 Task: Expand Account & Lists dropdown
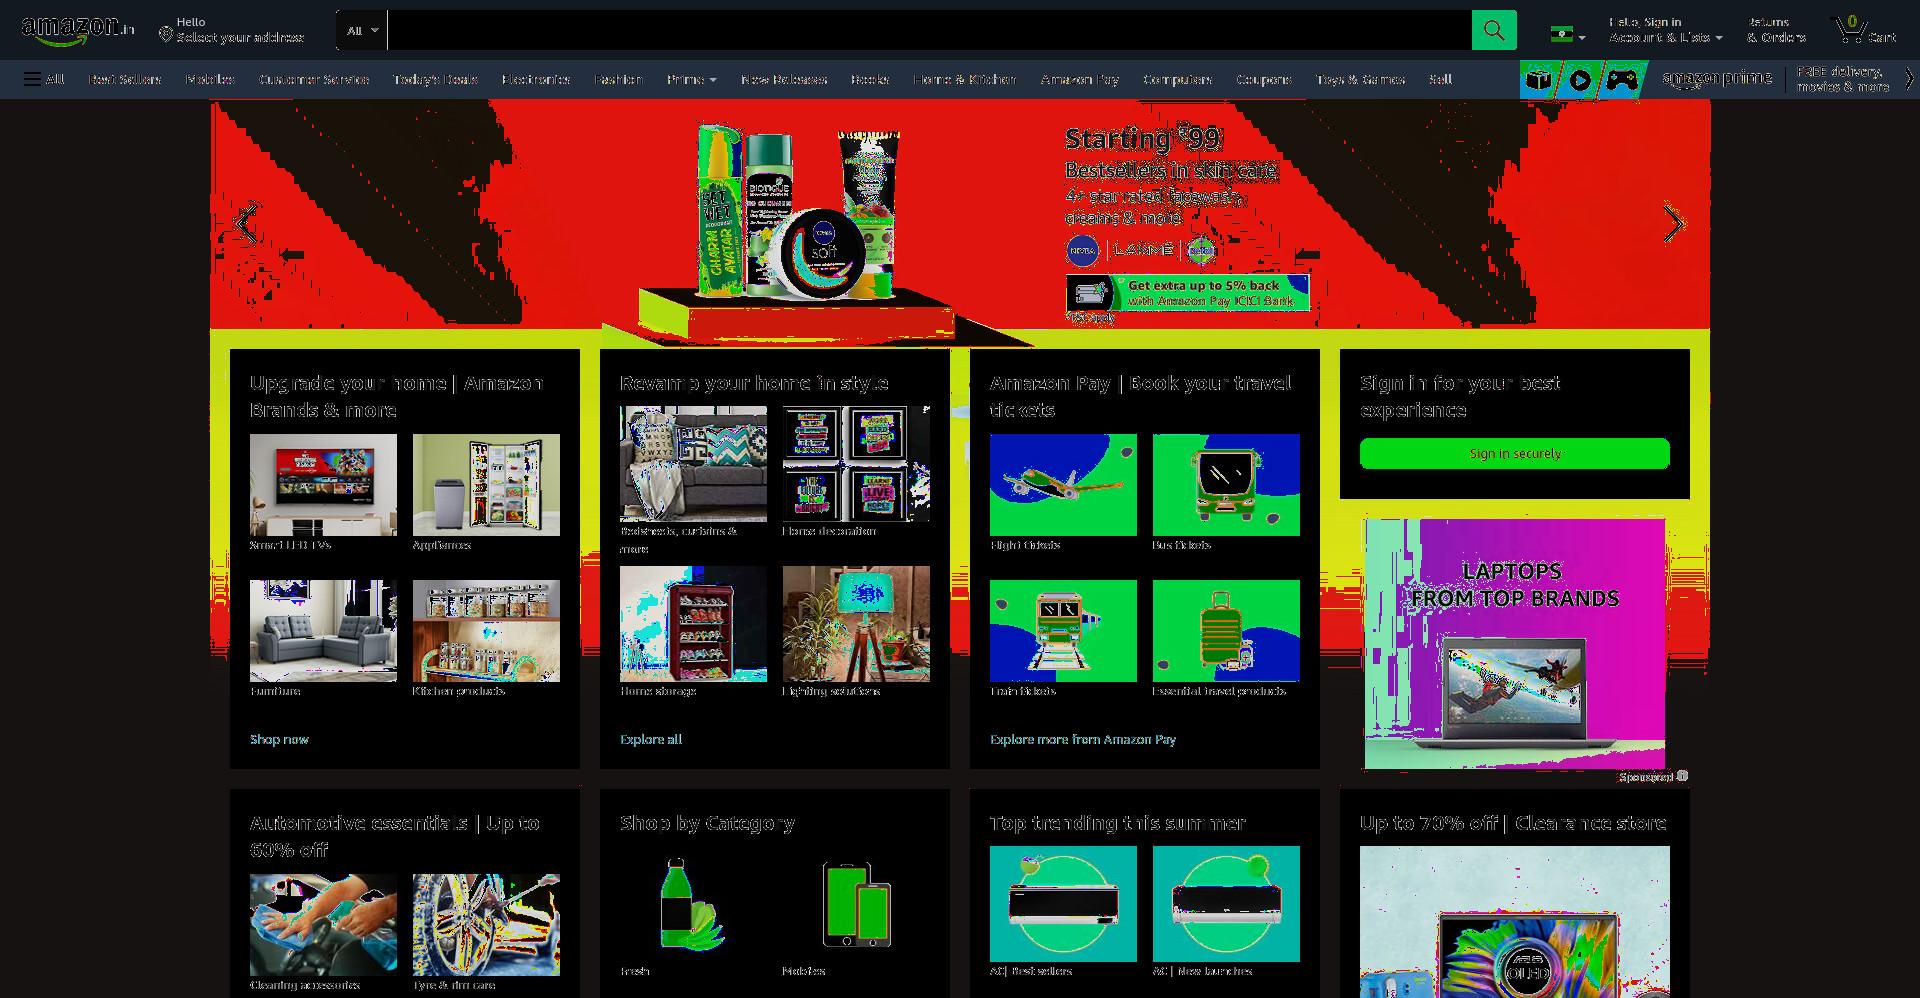(1665, 30)
